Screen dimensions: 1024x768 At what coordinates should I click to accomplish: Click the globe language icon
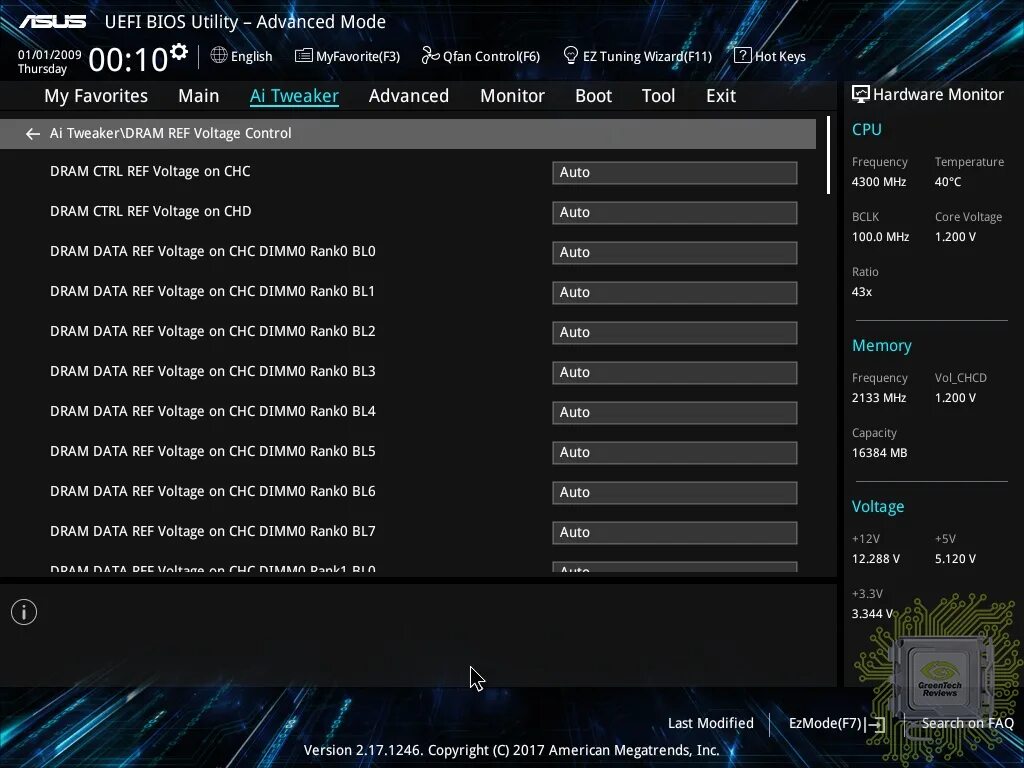219,56
